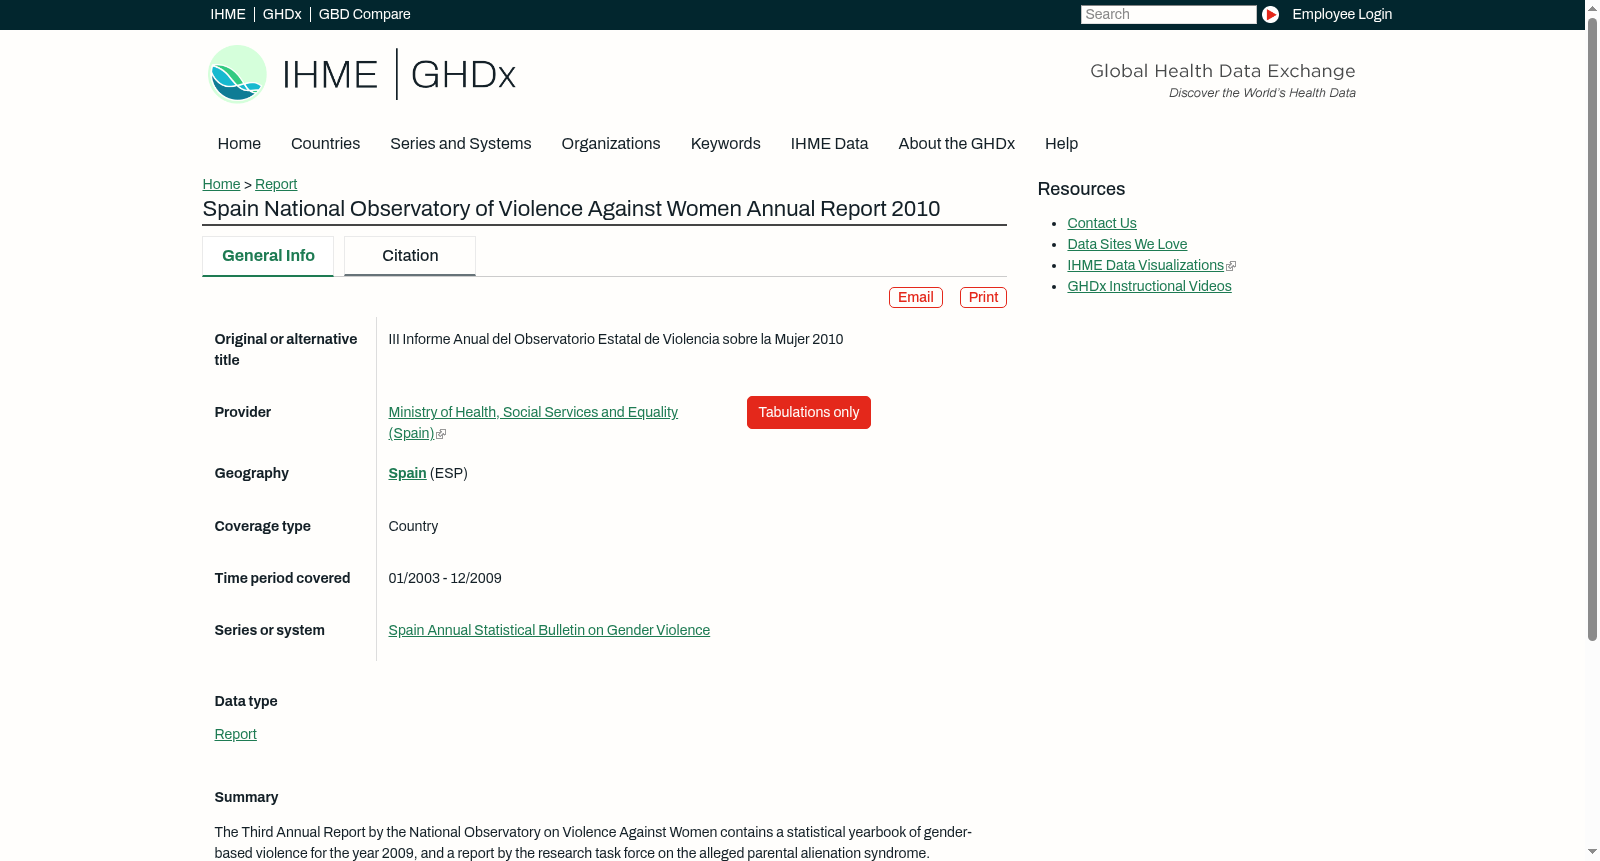
Task: Click the 'Resources' sidebar heading
Action: coord(1081,189)
